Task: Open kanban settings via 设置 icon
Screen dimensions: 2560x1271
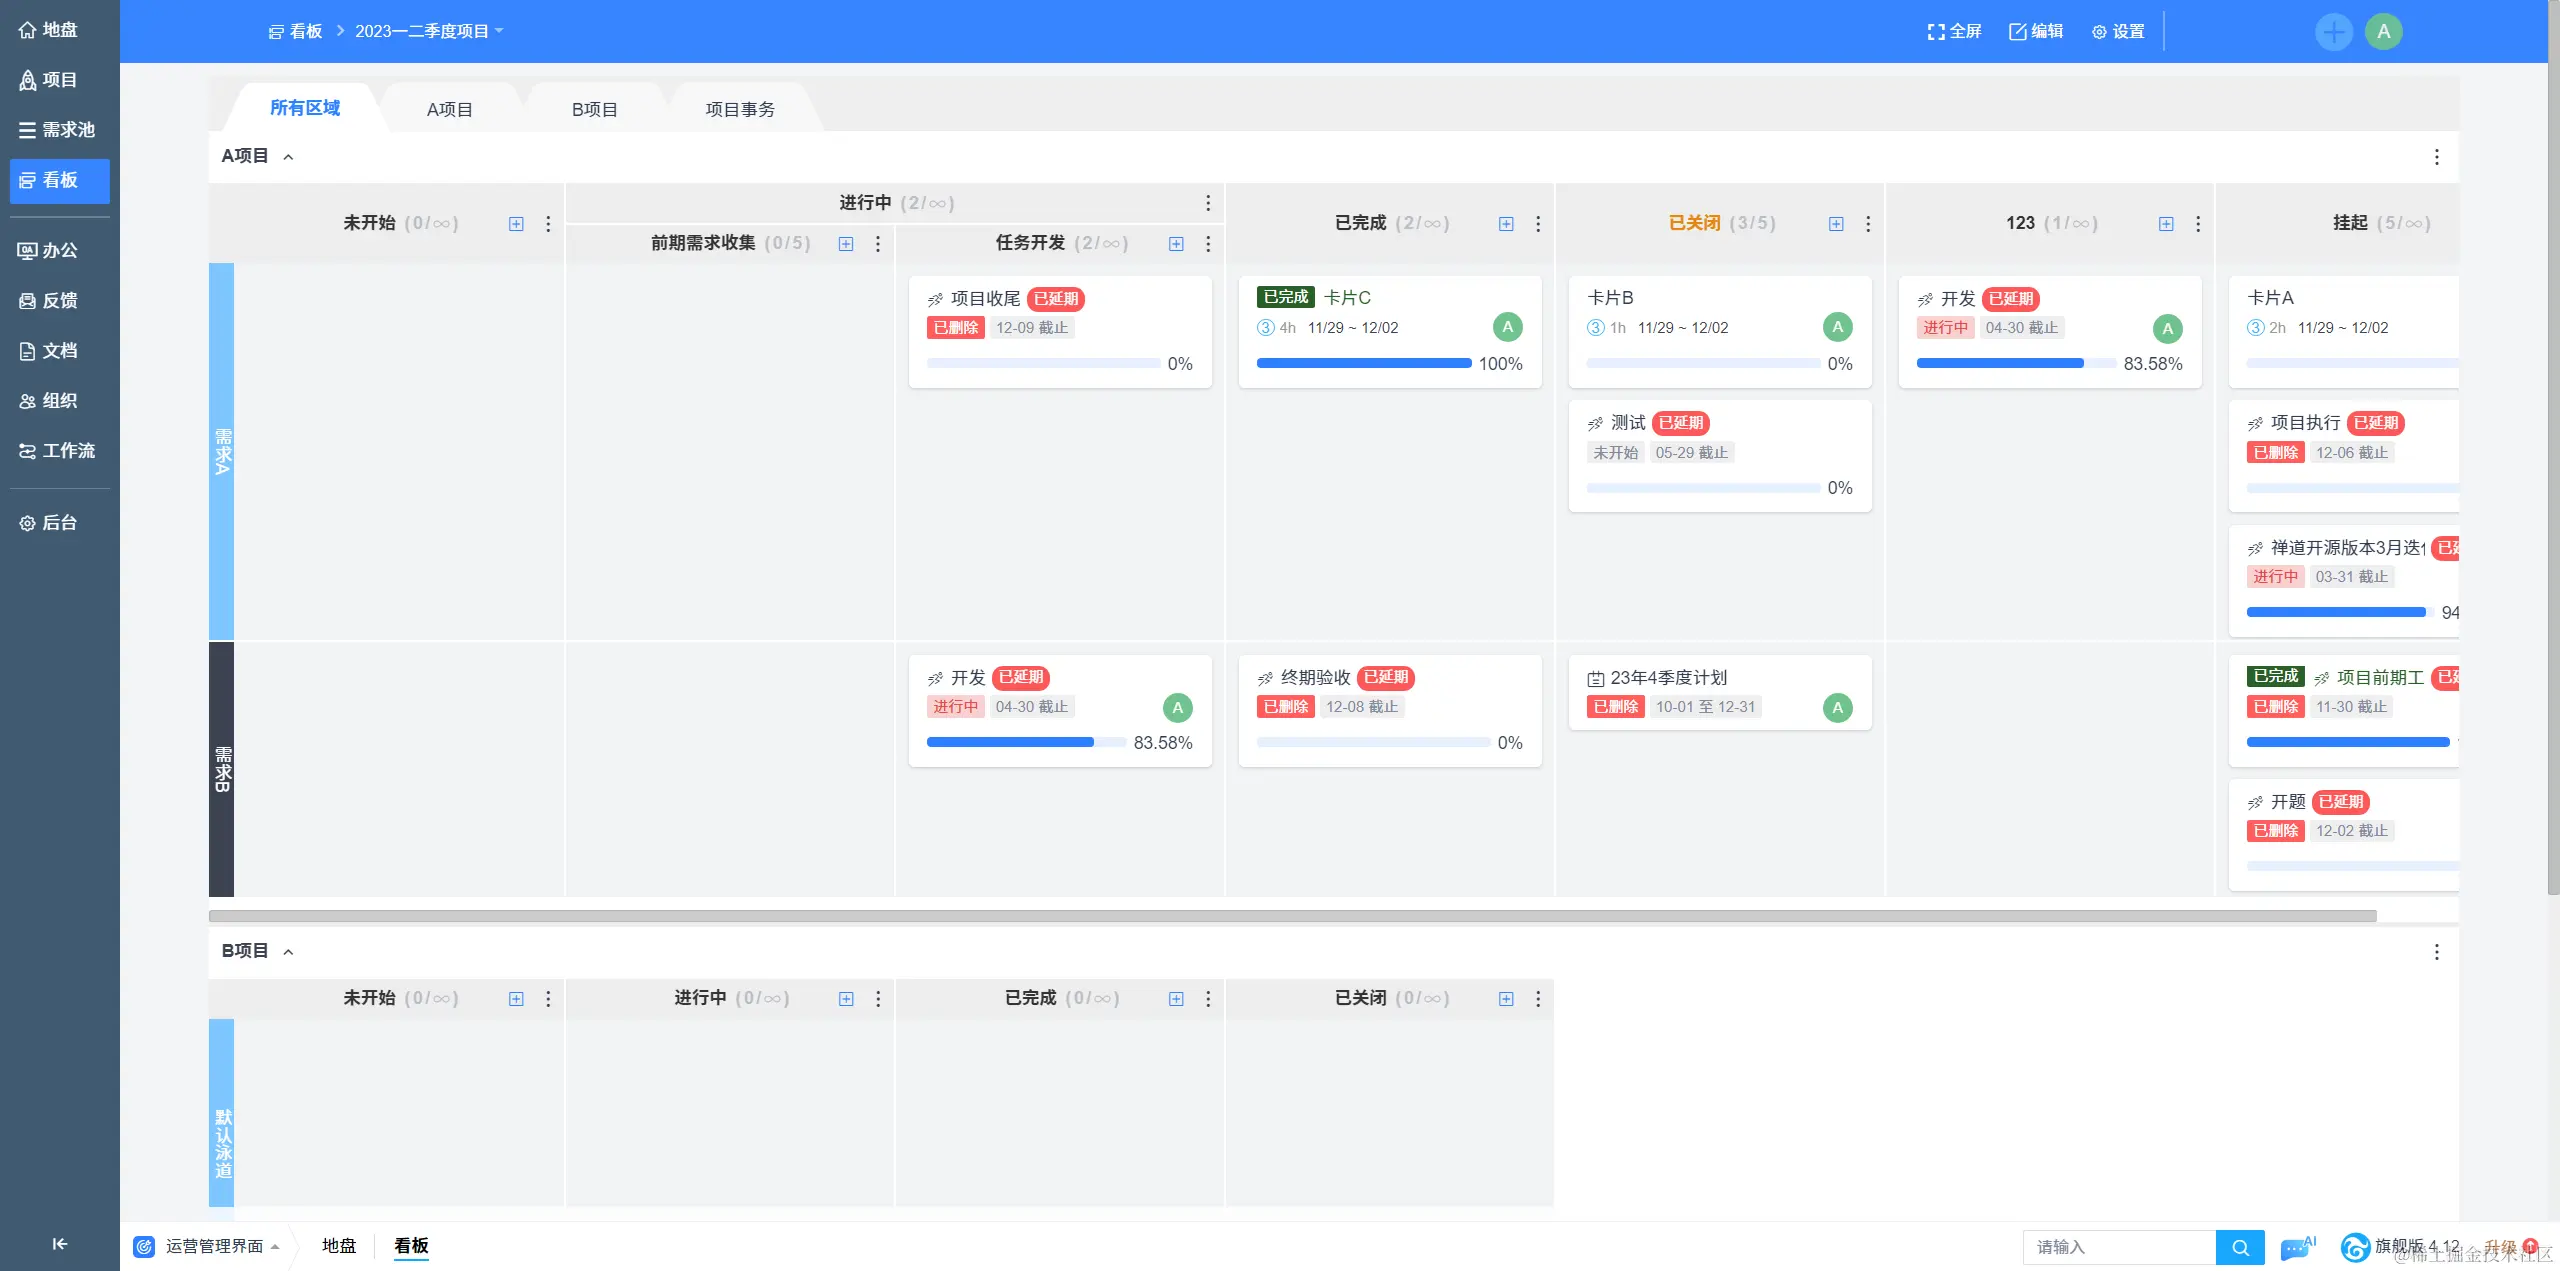Action: point(2118,31)
